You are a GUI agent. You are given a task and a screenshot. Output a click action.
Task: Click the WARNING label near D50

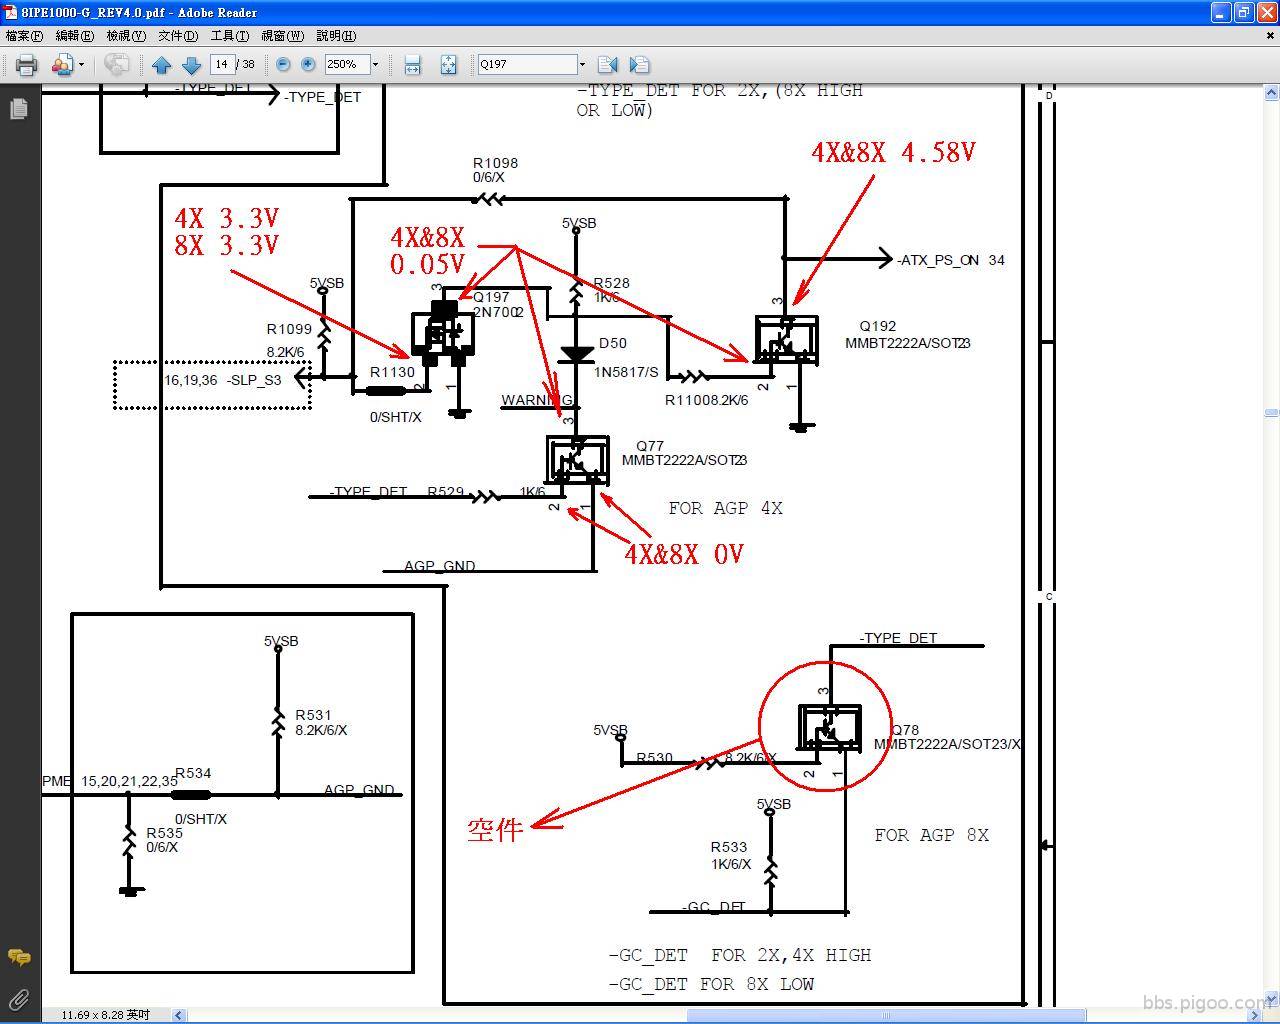click(537, 400)
